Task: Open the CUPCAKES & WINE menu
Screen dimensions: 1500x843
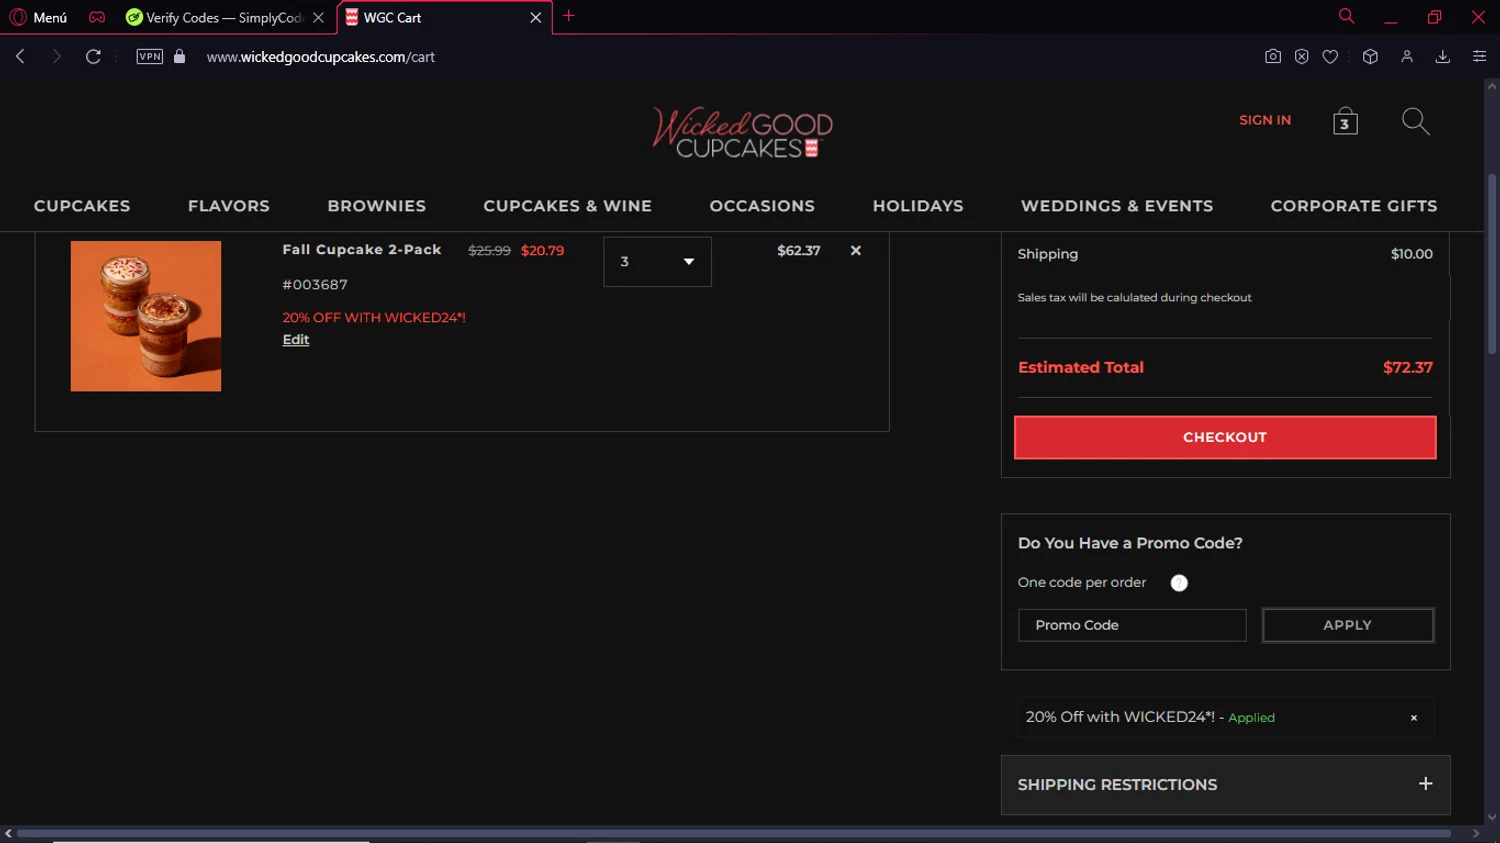Action: [x=568, y=206]
